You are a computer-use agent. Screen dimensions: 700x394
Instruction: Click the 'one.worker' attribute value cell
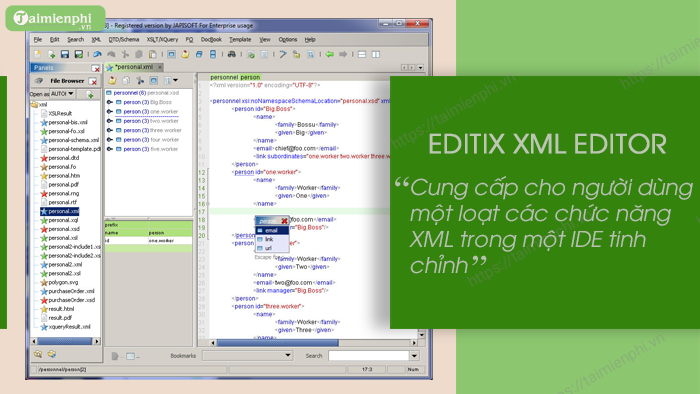point(170,241)
